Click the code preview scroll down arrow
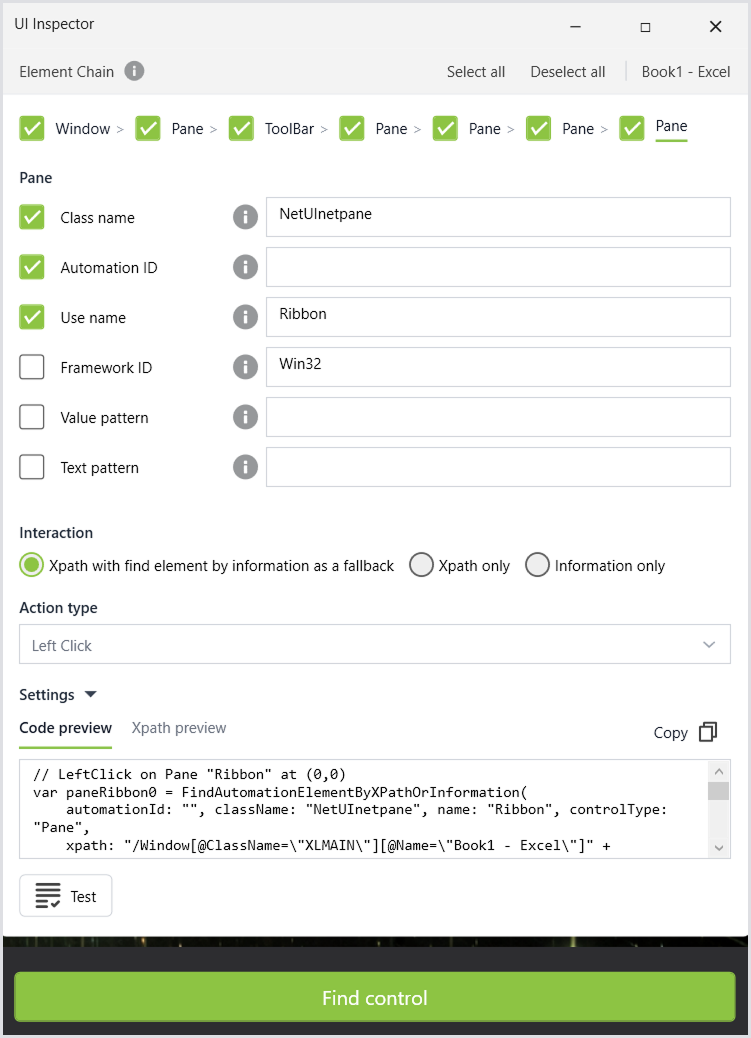 click(x=719, y=847)
